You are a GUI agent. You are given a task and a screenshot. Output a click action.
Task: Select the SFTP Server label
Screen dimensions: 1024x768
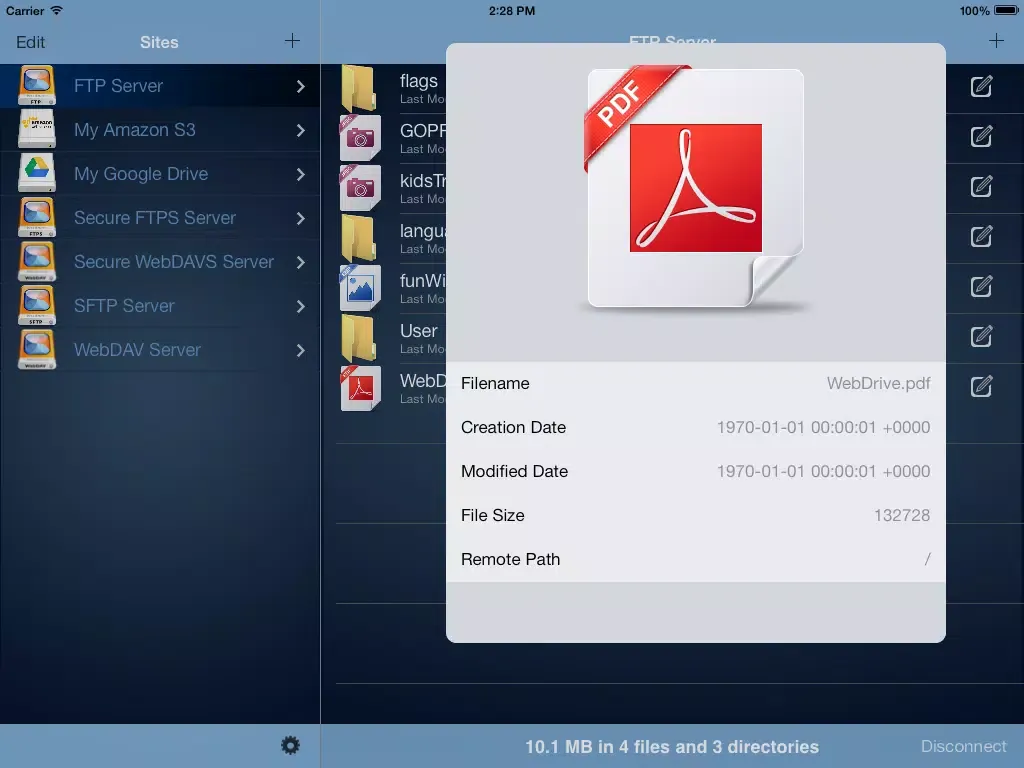click(x=124, y=306)
